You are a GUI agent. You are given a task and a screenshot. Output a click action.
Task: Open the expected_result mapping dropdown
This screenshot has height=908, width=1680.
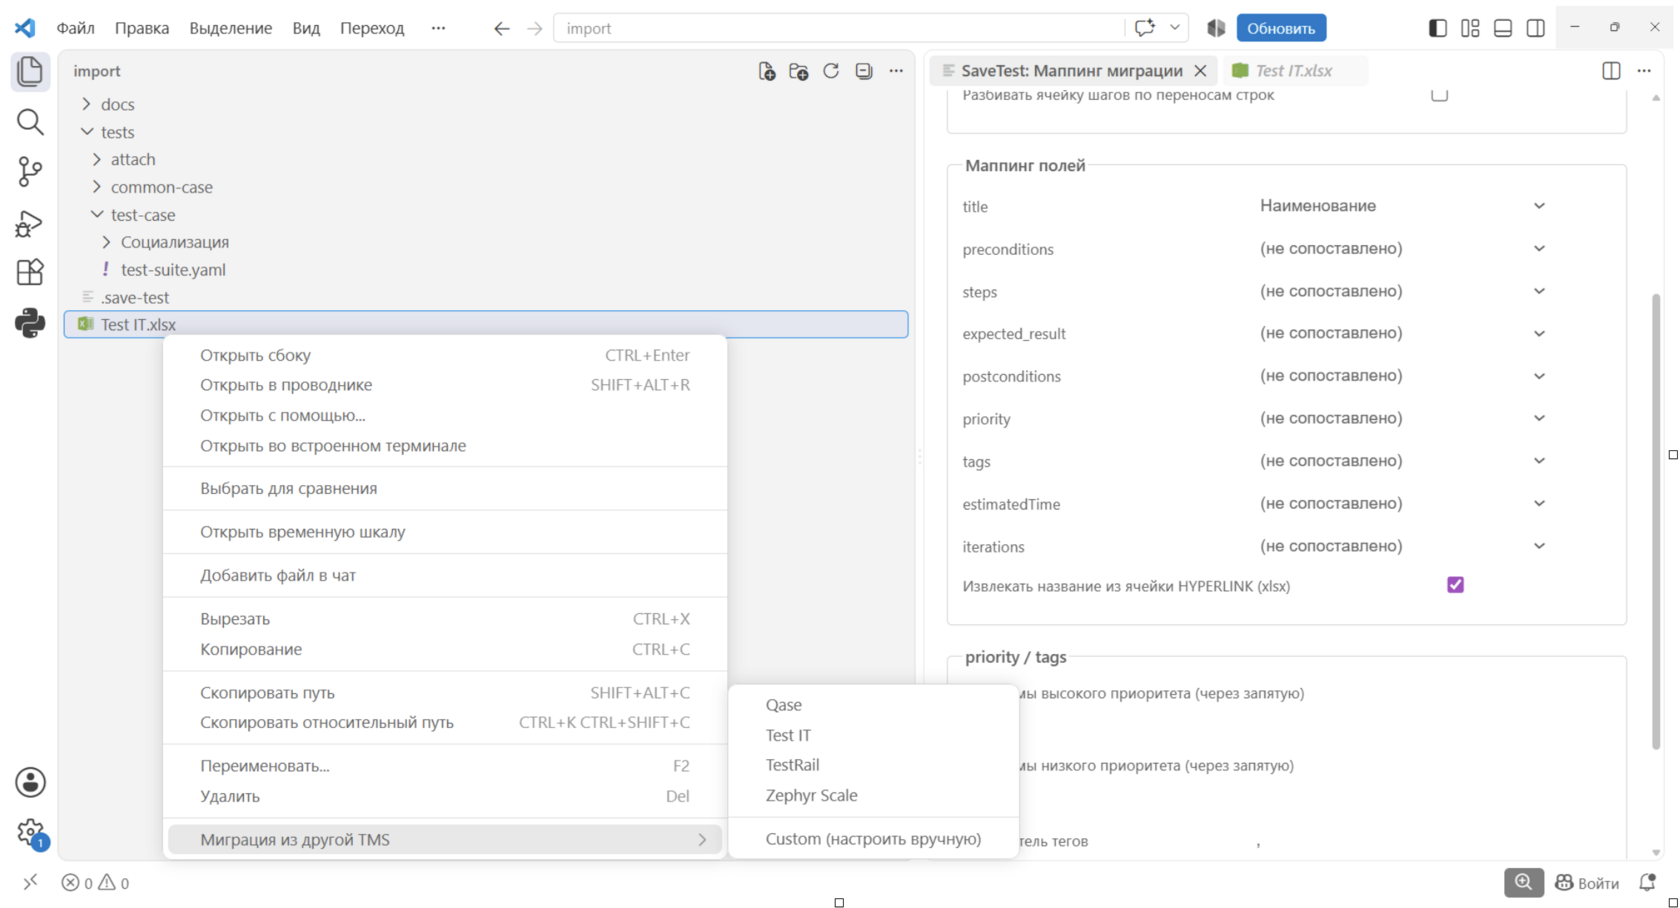tap(1402, 333)
